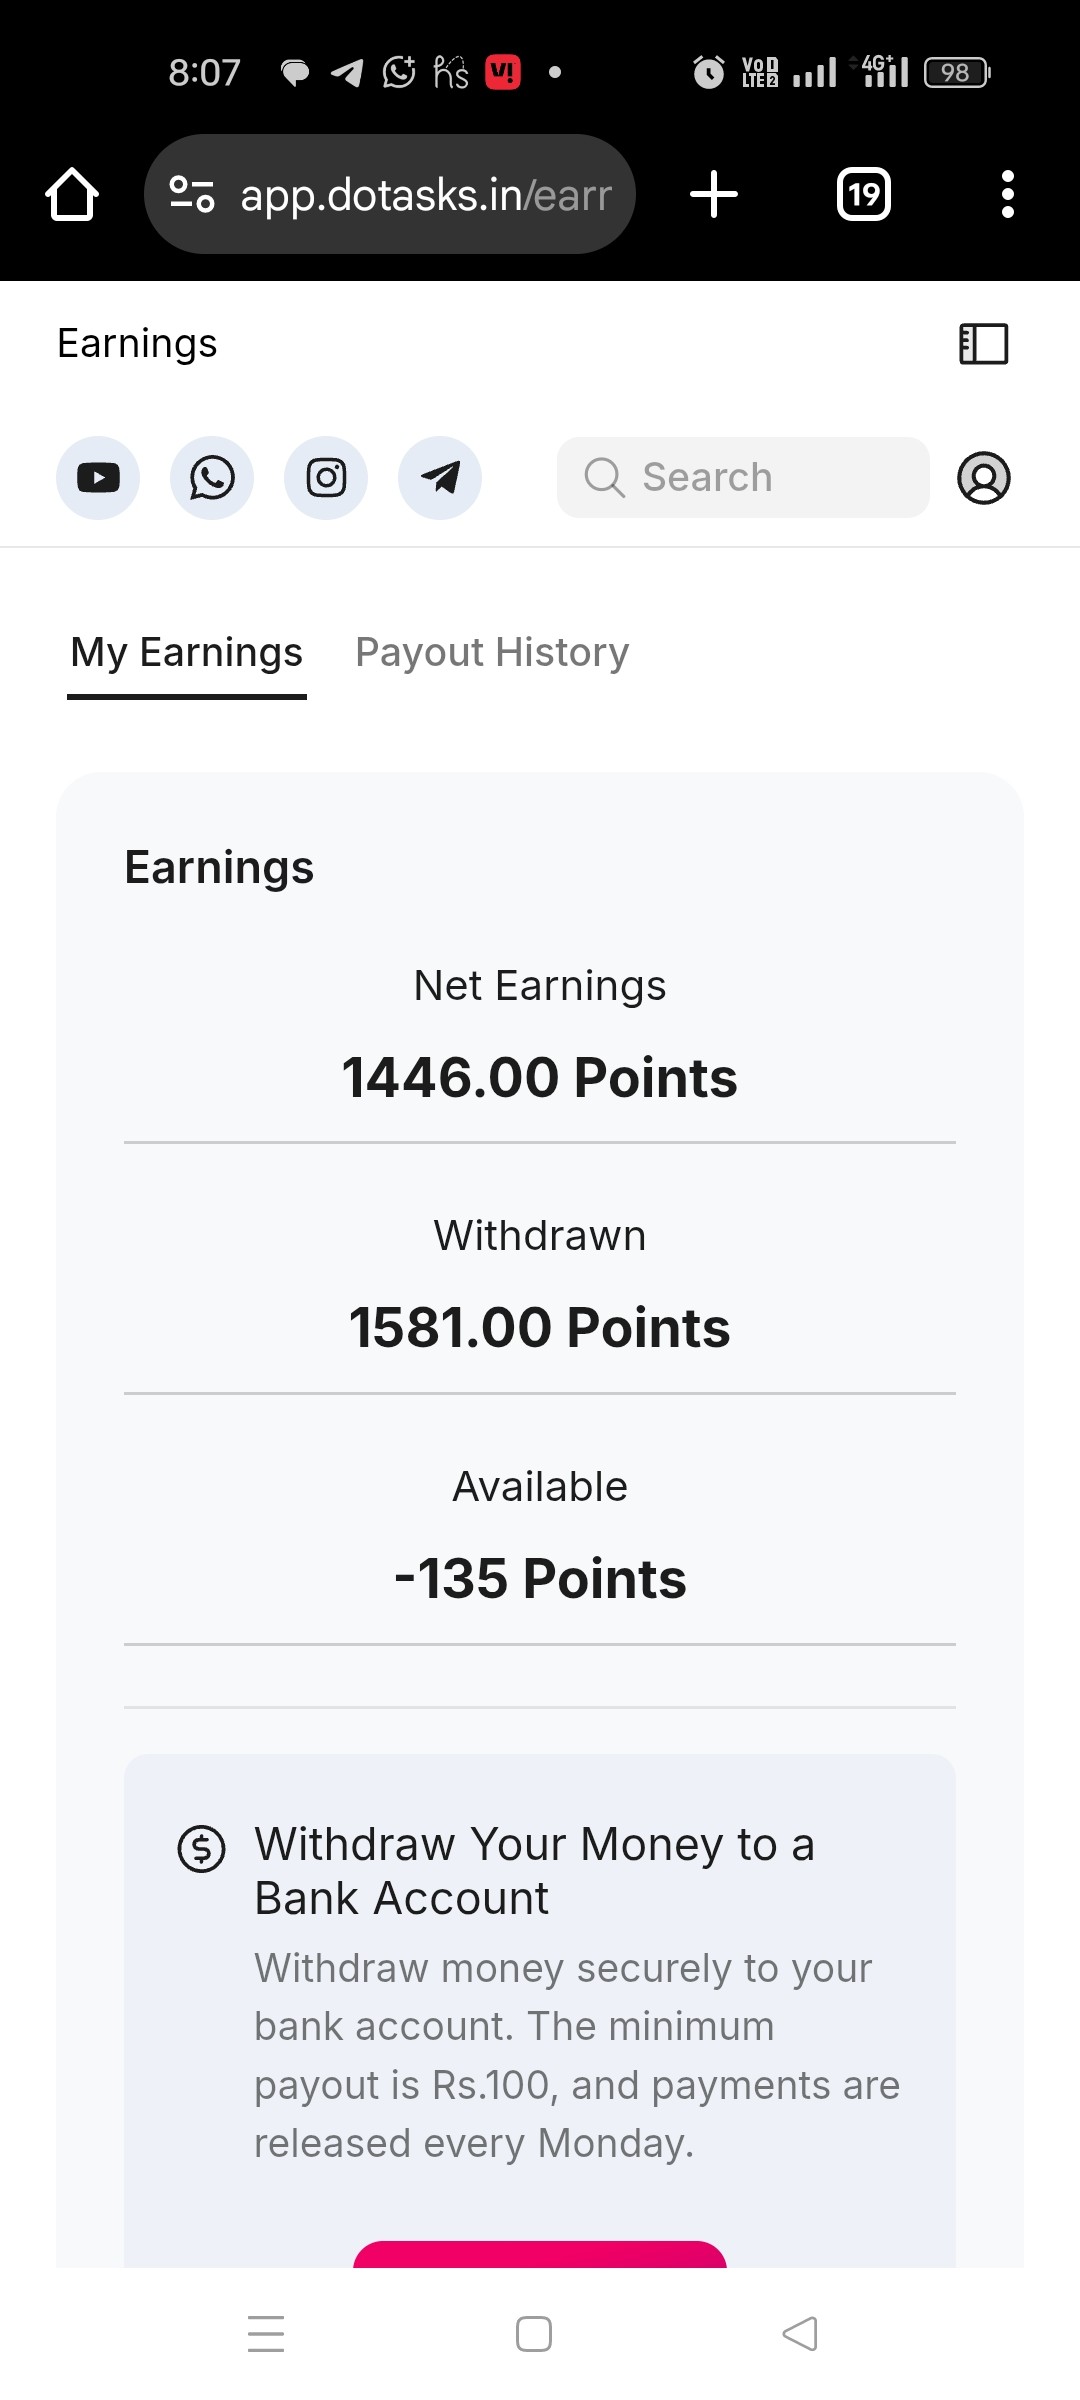Image resolution: width=1080 pixels, height=2400 pixels.
Task: Open the user profile icon
Action: point(984,478)
